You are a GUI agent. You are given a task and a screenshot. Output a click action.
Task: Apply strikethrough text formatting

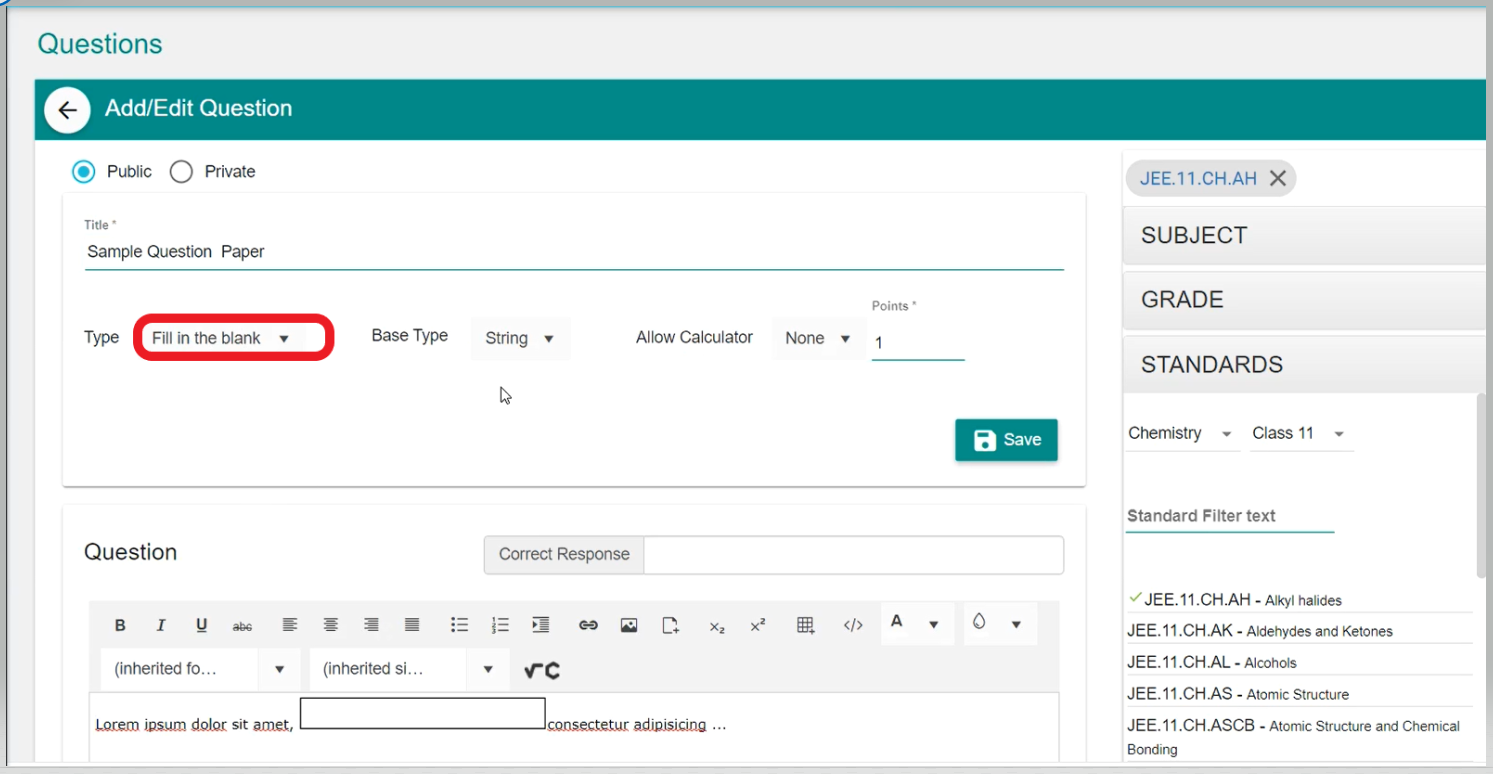[242, 625]
